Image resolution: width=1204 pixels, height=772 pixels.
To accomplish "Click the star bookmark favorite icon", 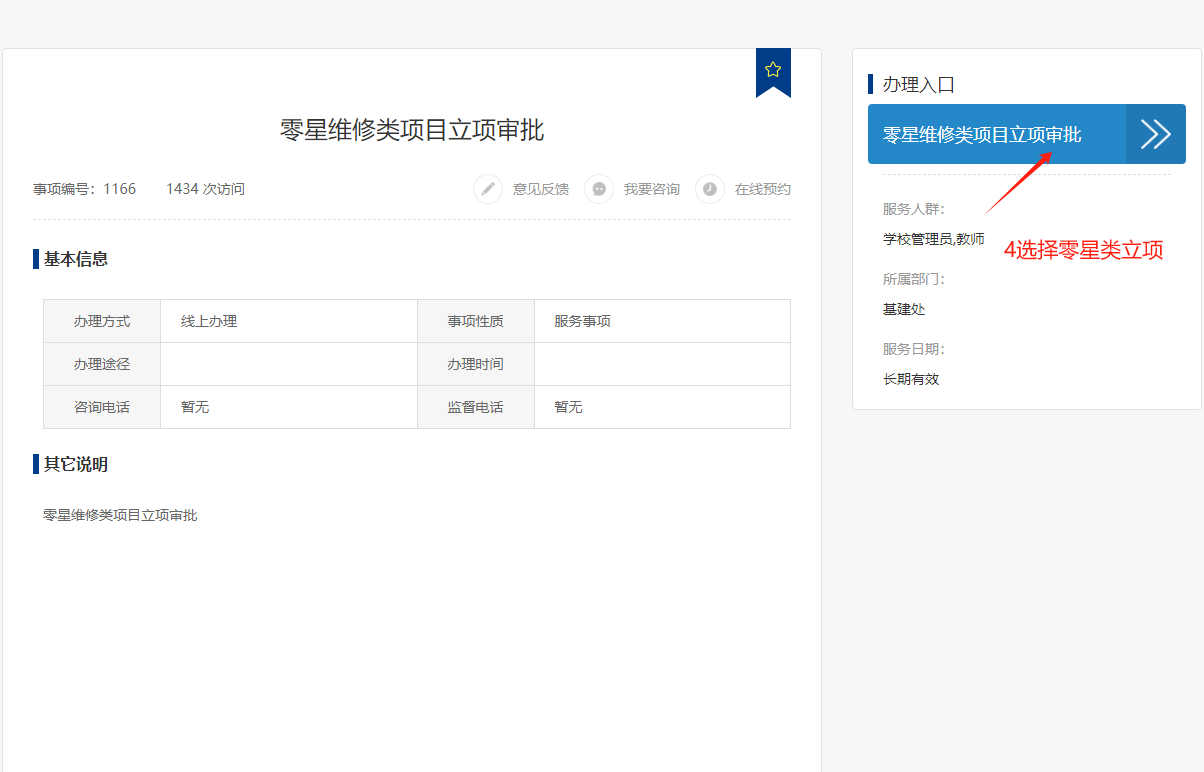I will click(x=773, y=70).
